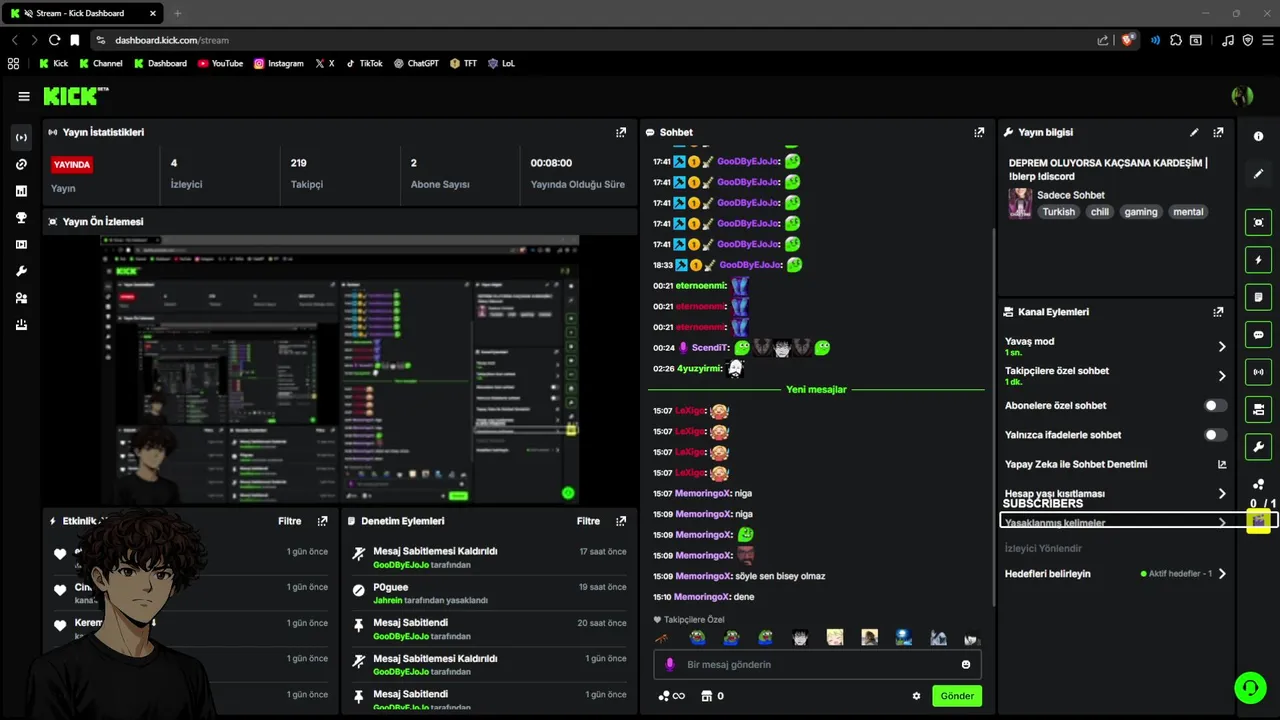Open the profile avatar at top right
The image size is (1280, 720).
point(1242,96)
